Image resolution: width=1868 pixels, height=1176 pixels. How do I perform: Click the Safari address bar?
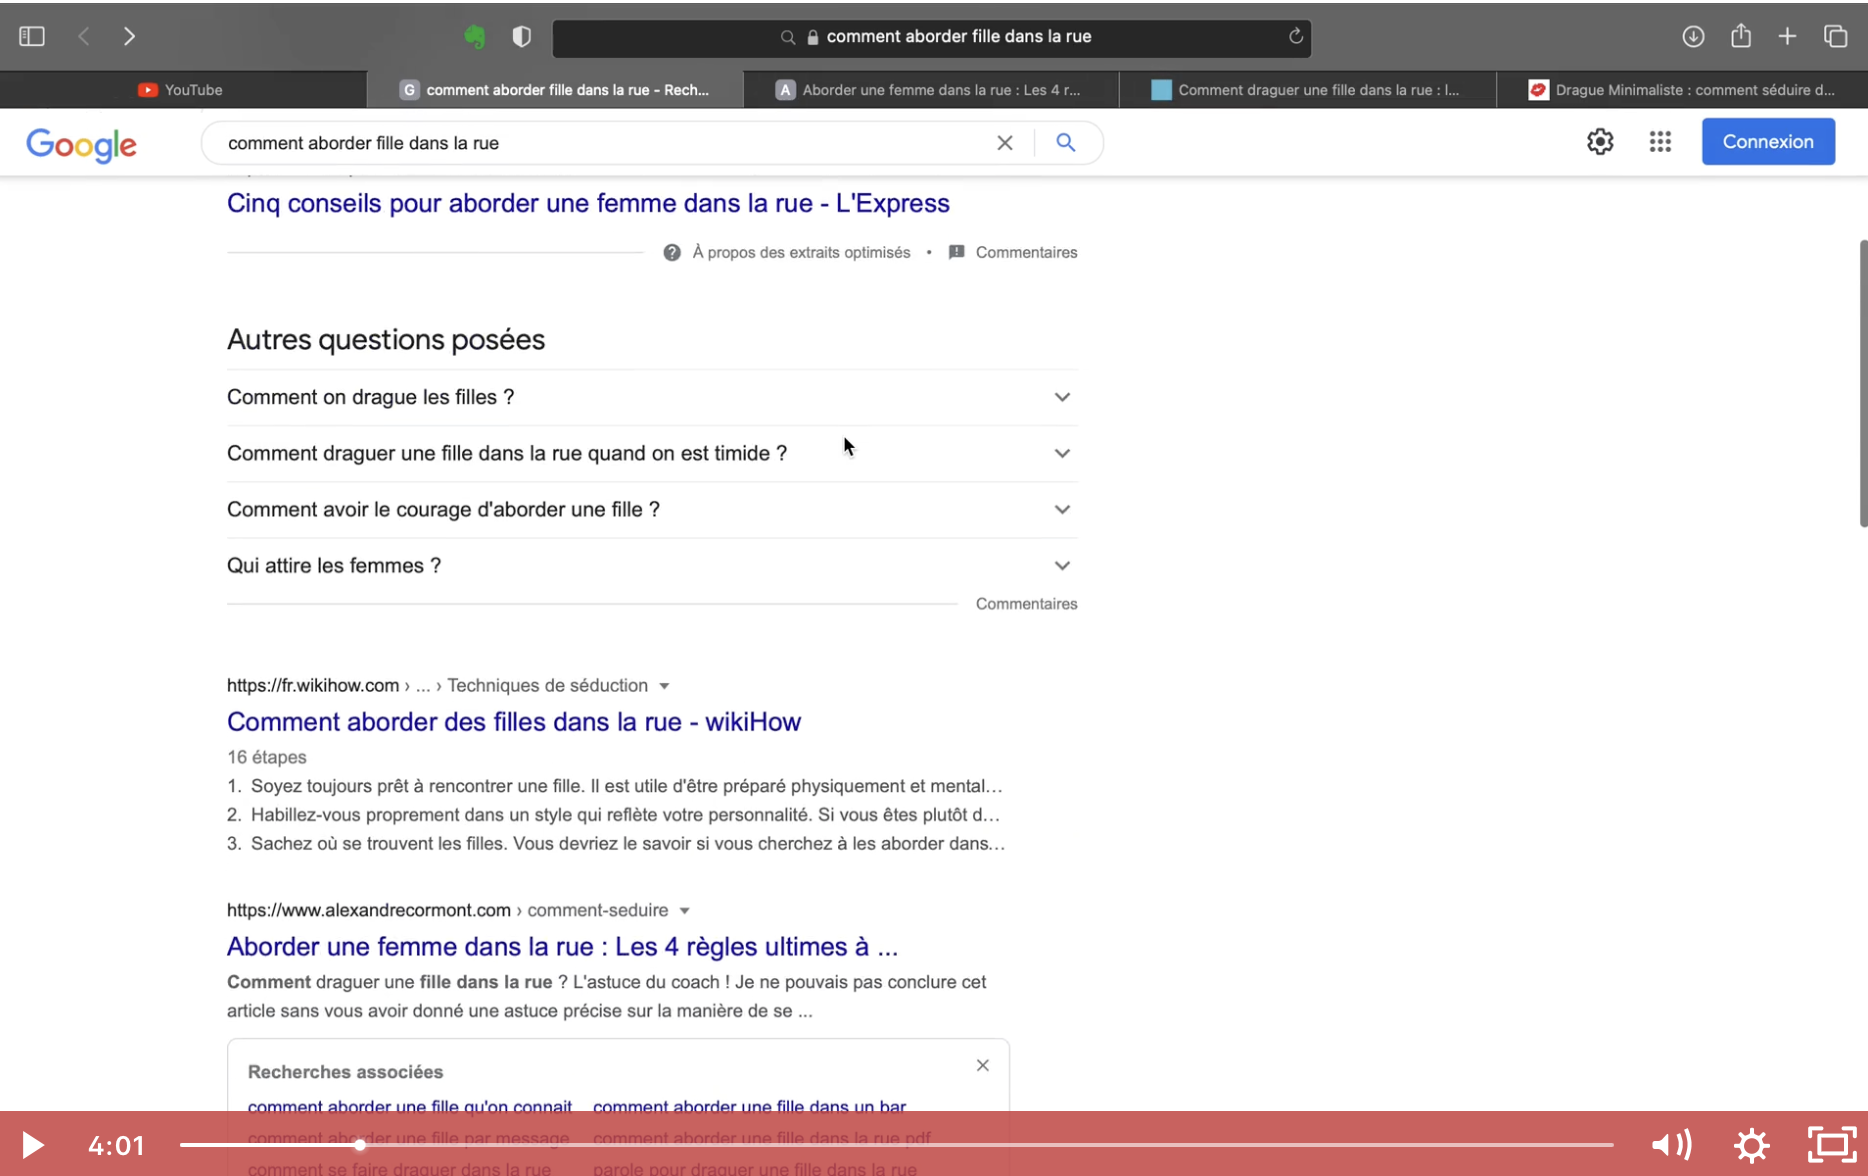[932, 37]
